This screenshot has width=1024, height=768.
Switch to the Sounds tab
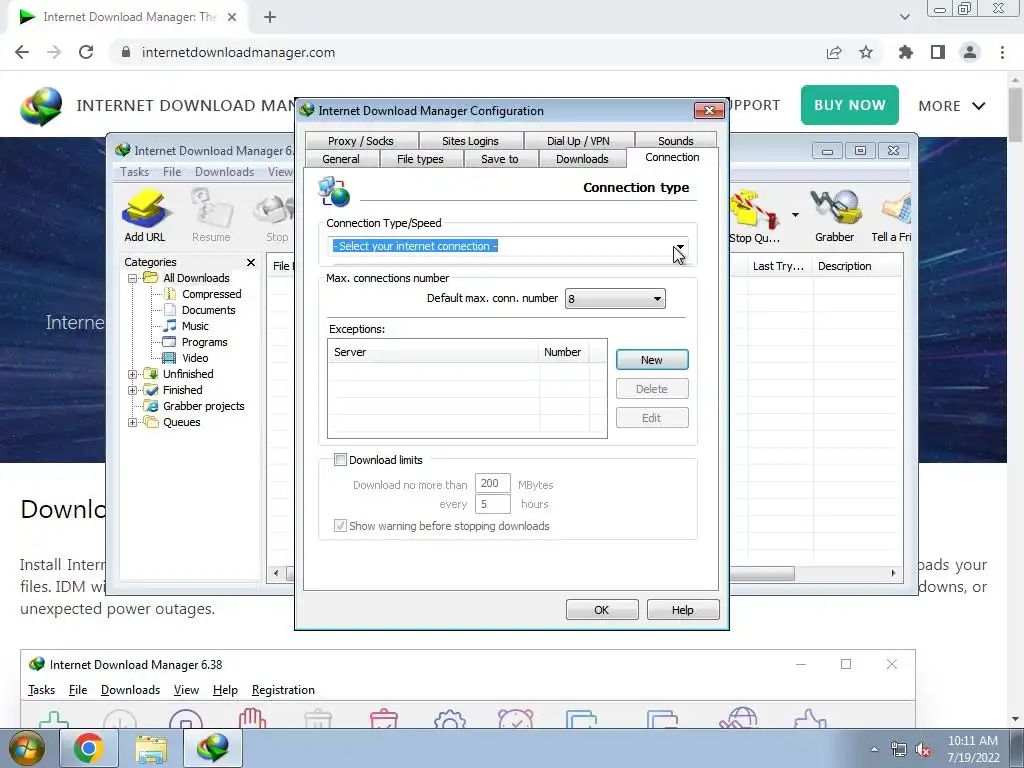coord(676,141)
